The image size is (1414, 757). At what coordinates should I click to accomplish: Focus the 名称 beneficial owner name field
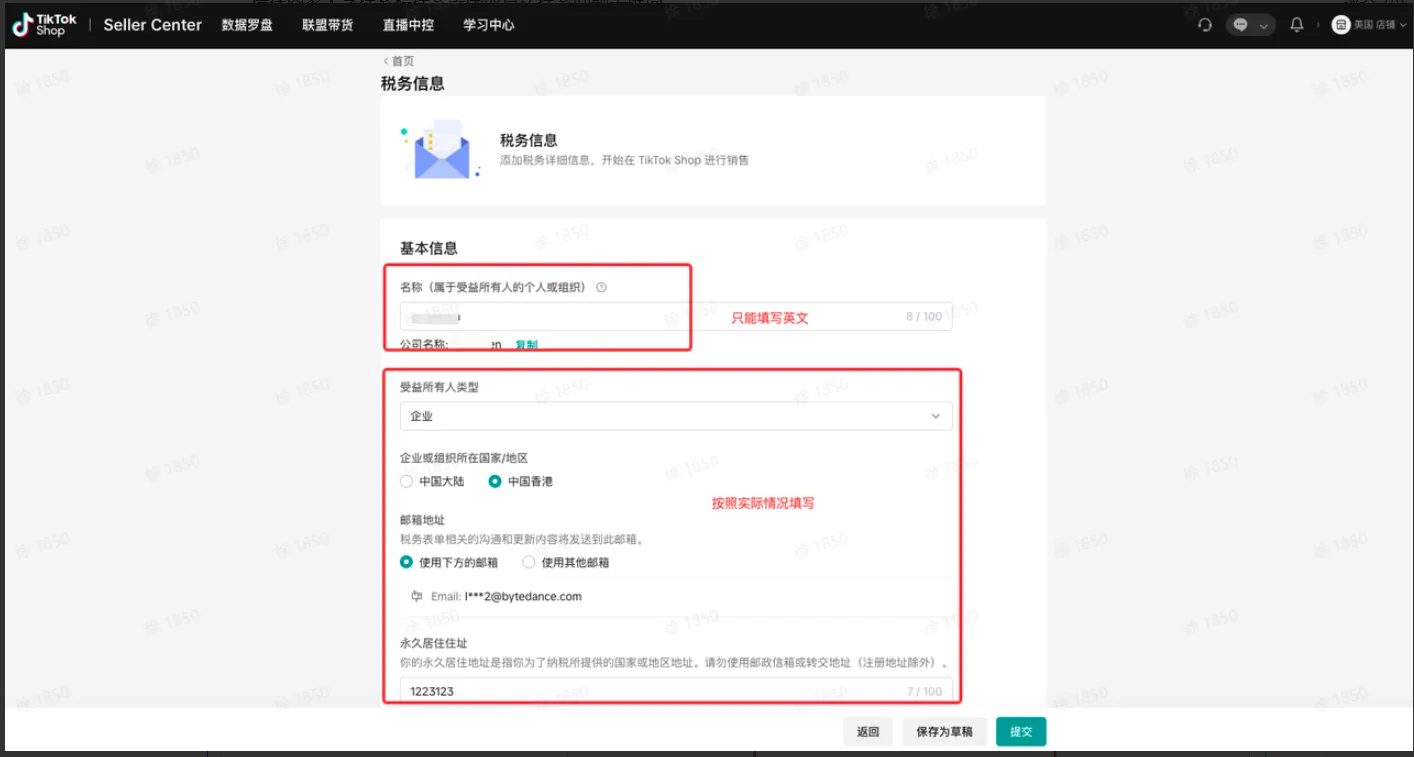click(x=676, y=316)
